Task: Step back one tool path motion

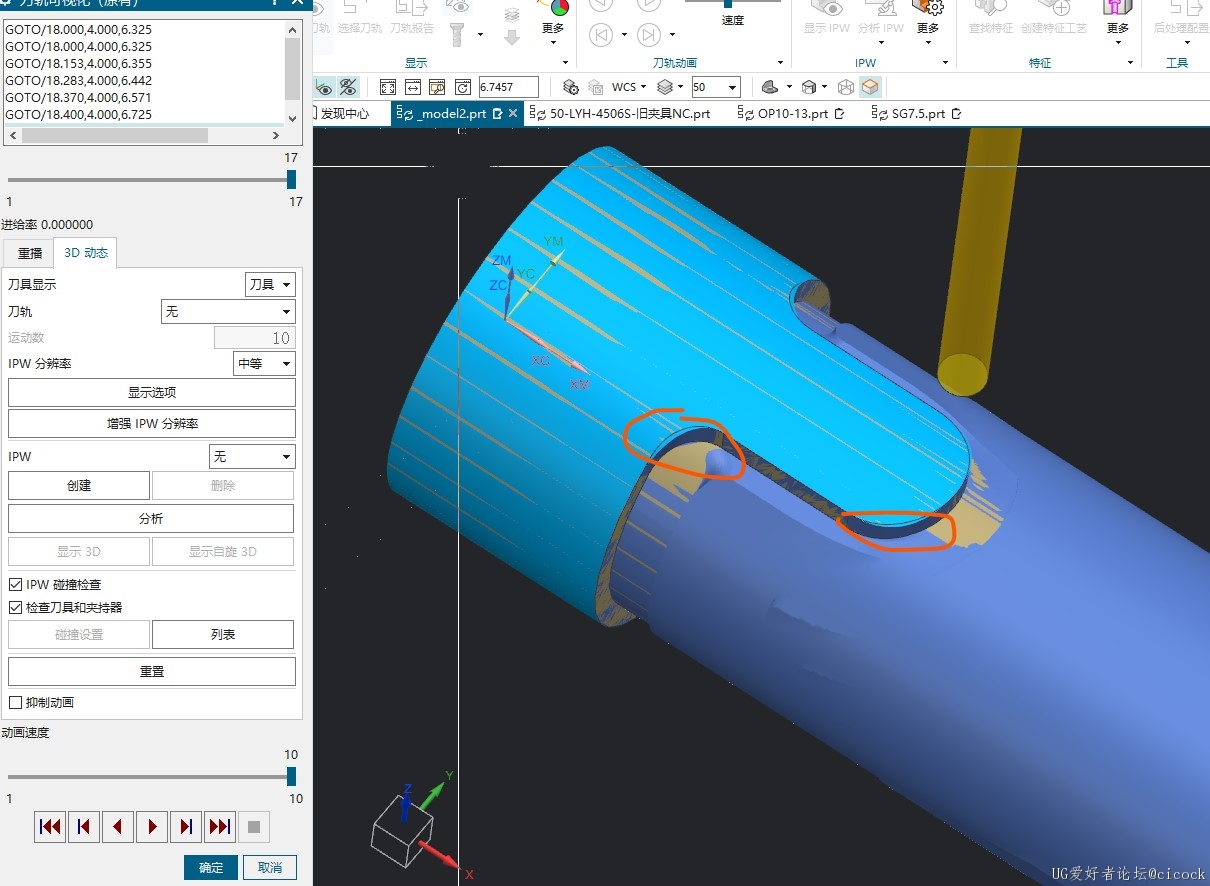Action: tap(84, 827)
